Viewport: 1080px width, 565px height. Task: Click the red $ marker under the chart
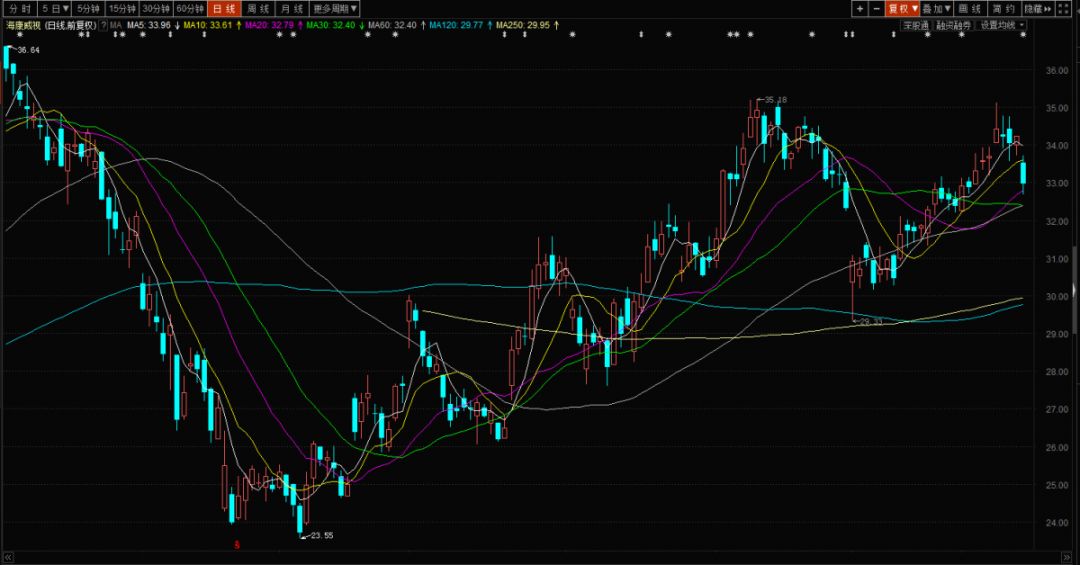pos(237,544)
